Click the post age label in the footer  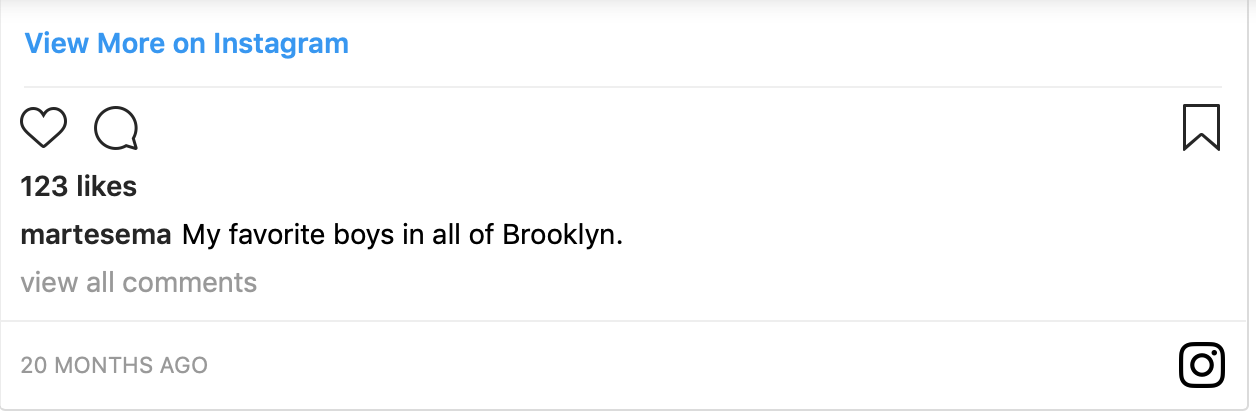click(x=114, y=365)
